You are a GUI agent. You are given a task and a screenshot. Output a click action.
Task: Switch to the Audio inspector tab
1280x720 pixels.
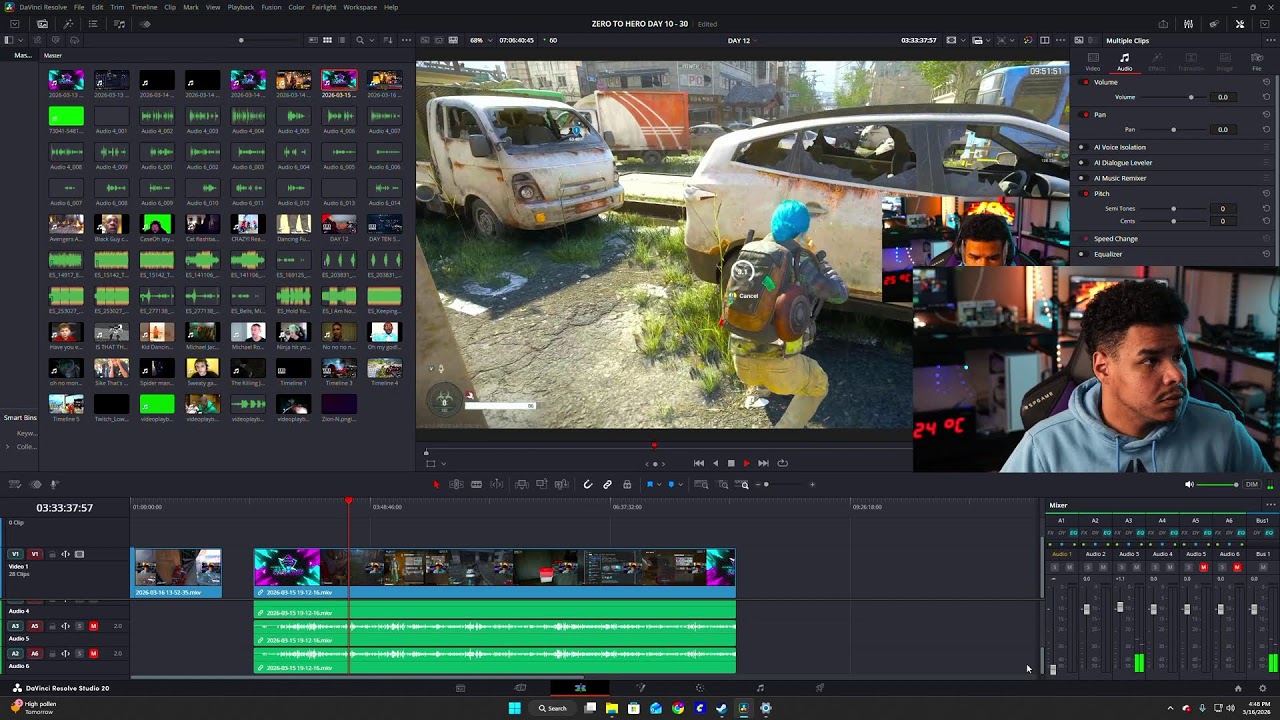(x=1124, y=61)
